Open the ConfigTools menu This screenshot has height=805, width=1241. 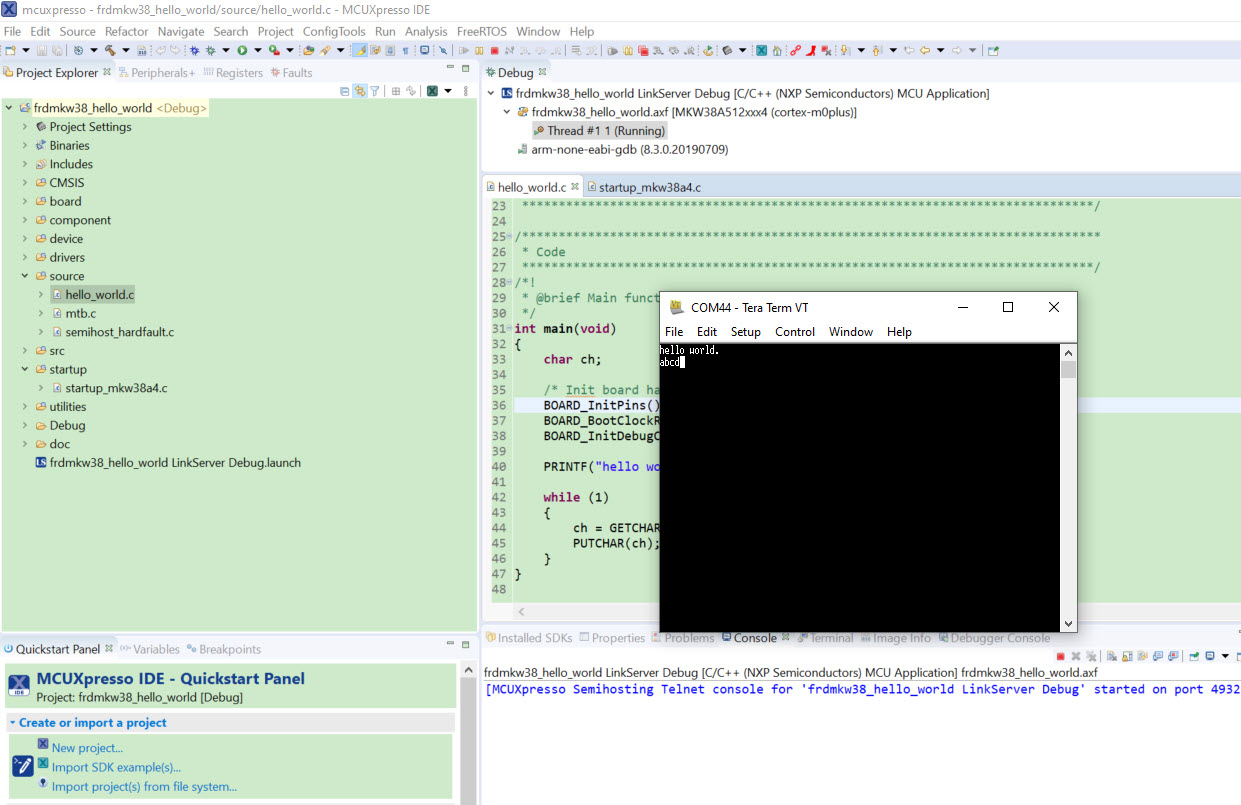click(x=334, y=31)
